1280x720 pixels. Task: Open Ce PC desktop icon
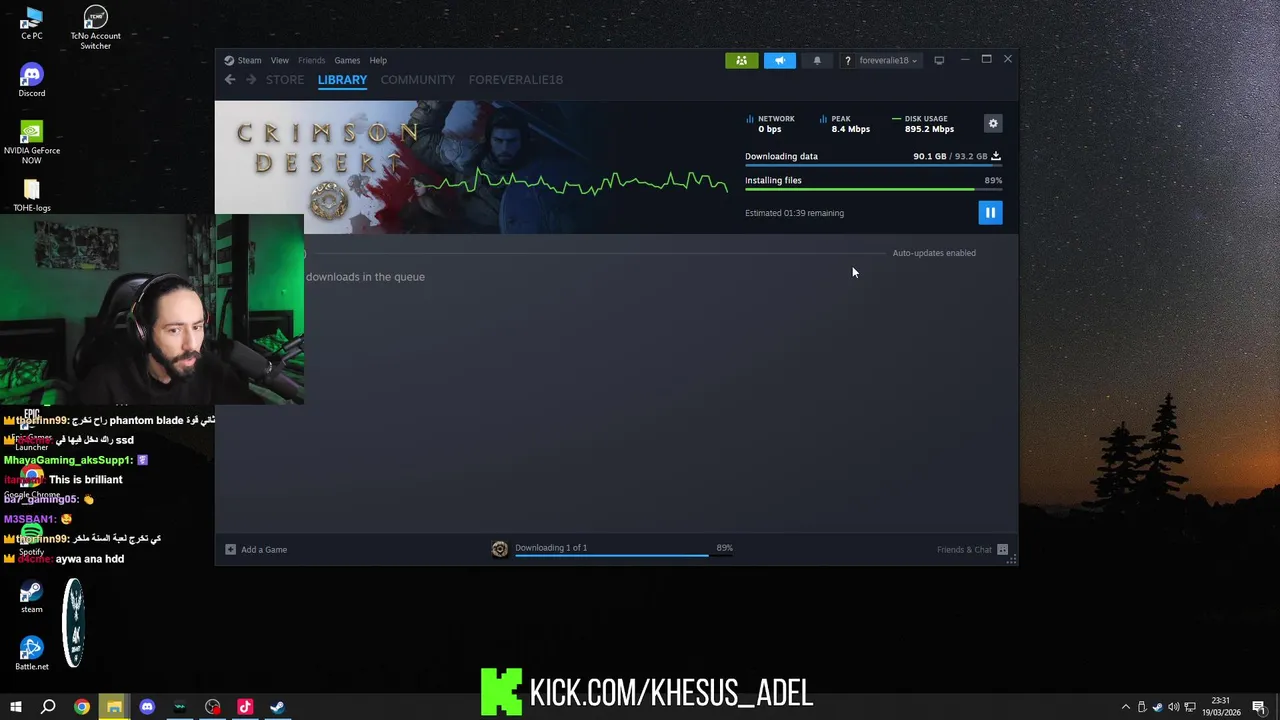pos(32,23)
